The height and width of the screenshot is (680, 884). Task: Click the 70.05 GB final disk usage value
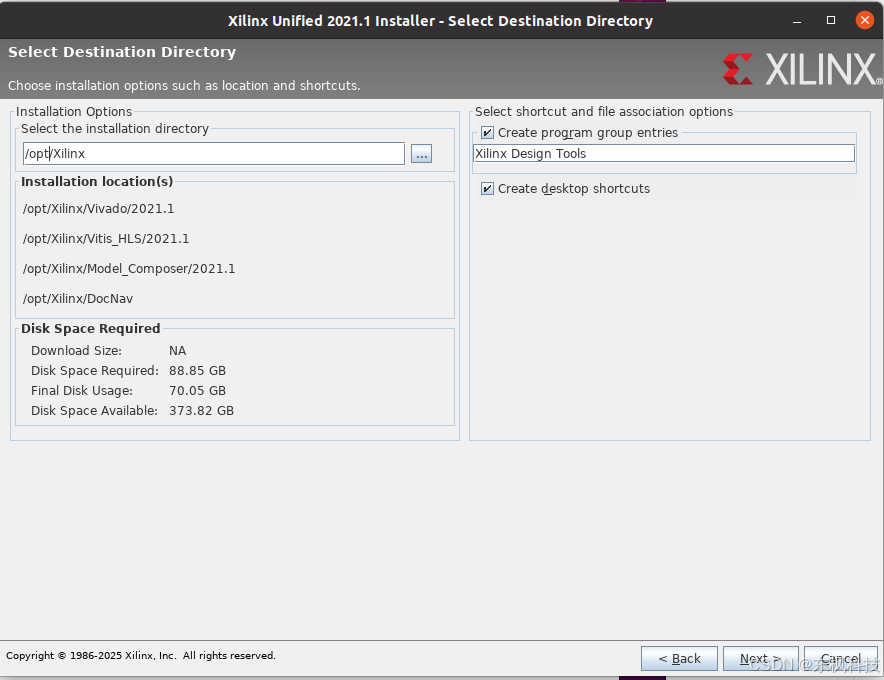(x=197, y=391)
